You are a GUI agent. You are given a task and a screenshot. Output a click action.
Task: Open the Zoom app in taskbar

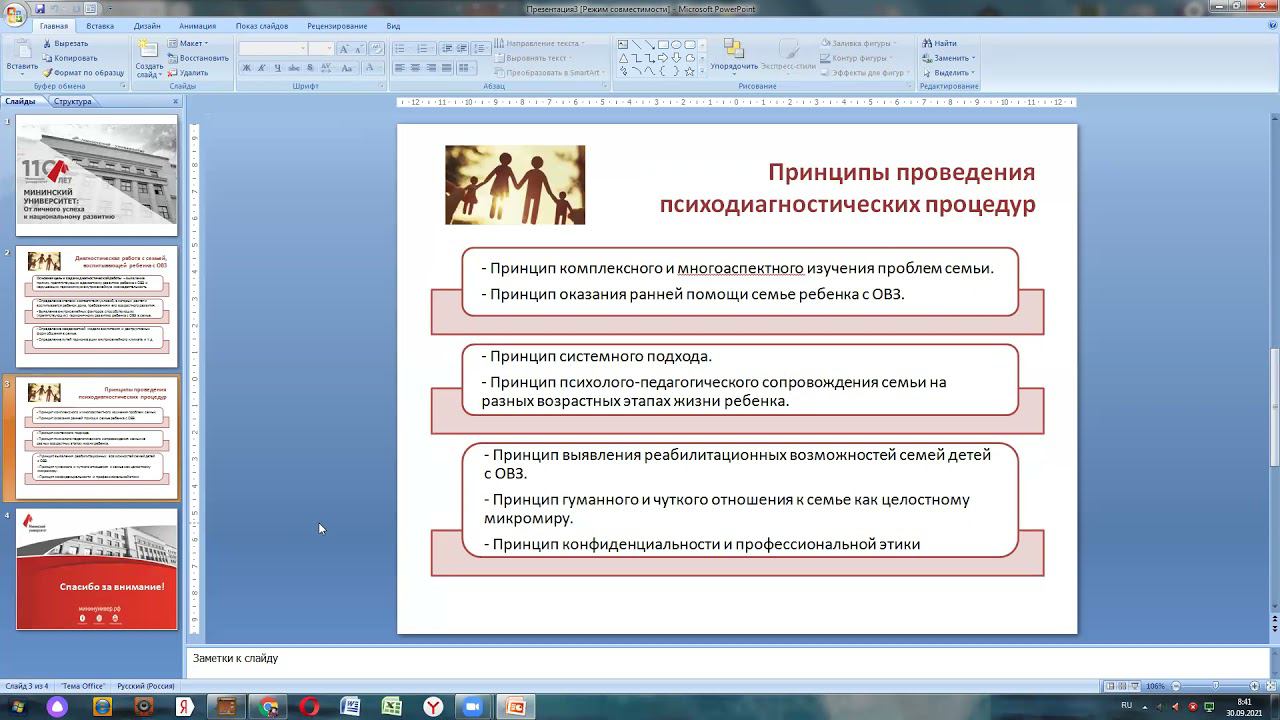(x=472, y=707)
